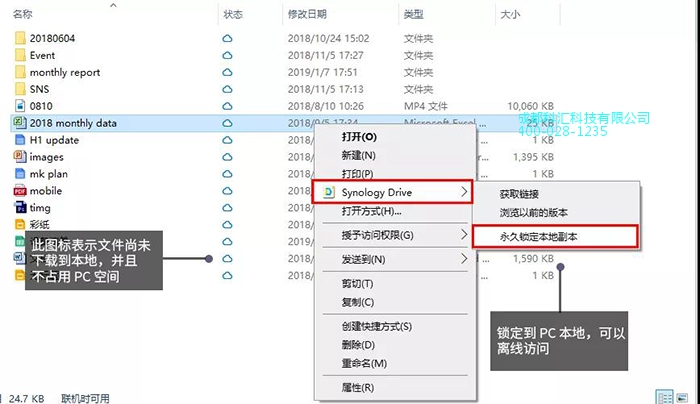The image size is (700, 404).
Task: Click cloud status icon for H1 update
Action: pos(227,140)
